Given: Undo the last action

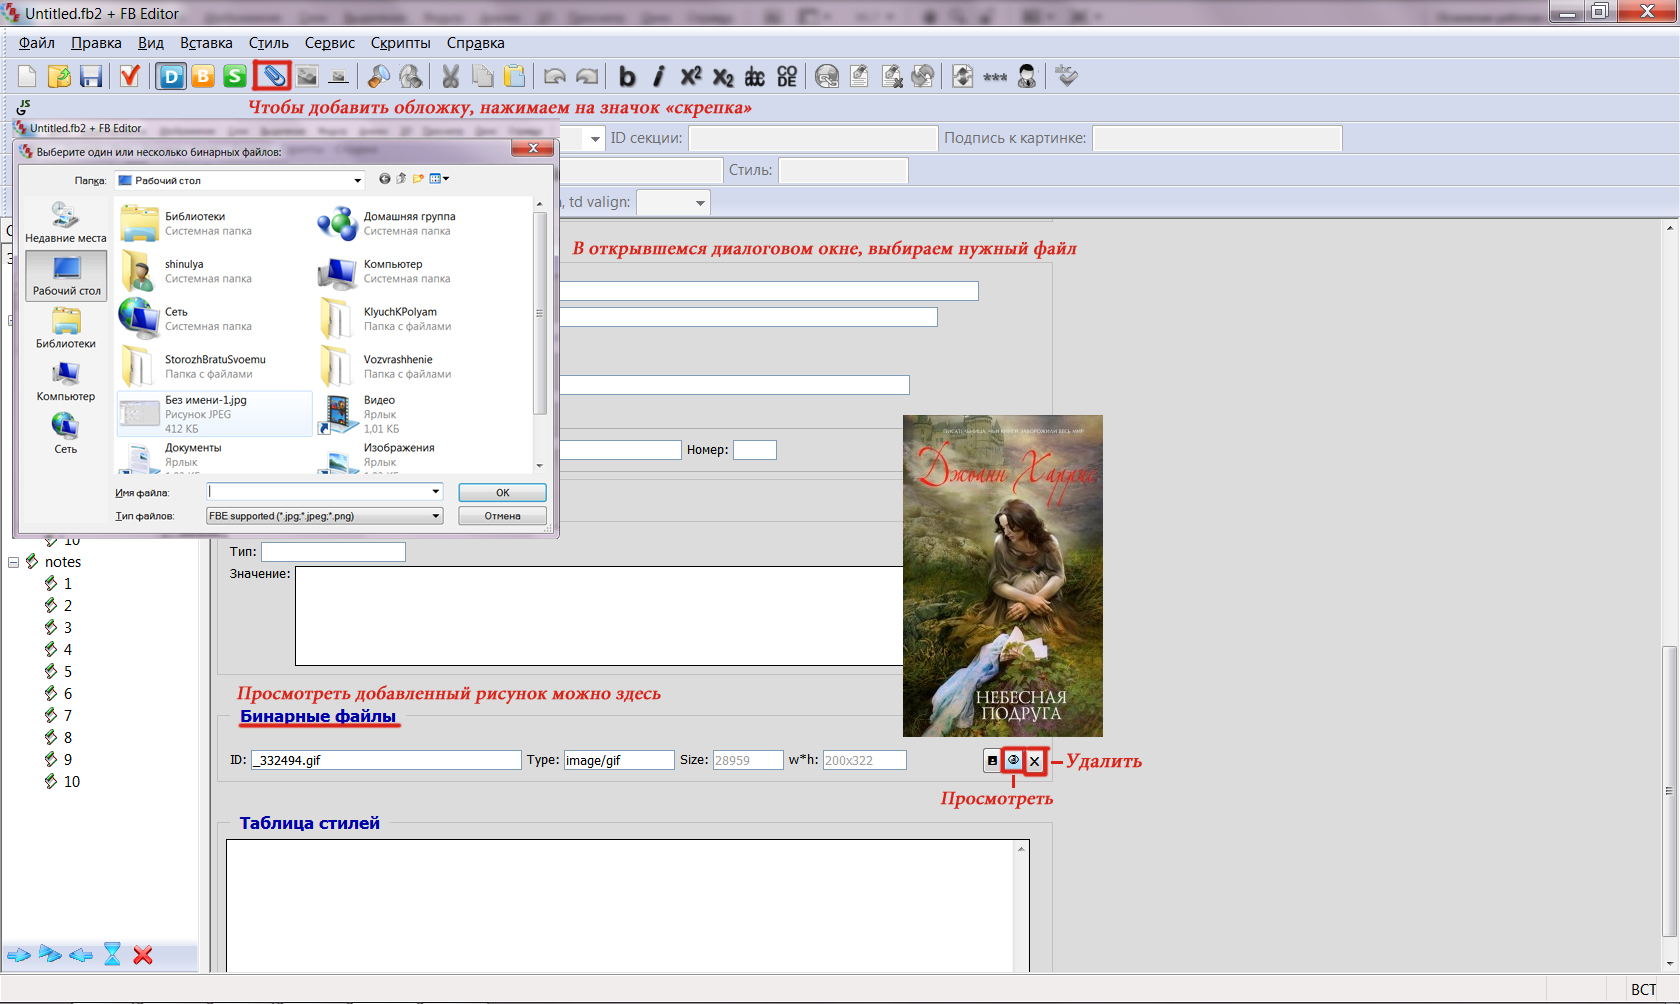Looking at the screenshot, I should (x=555, y=76).
